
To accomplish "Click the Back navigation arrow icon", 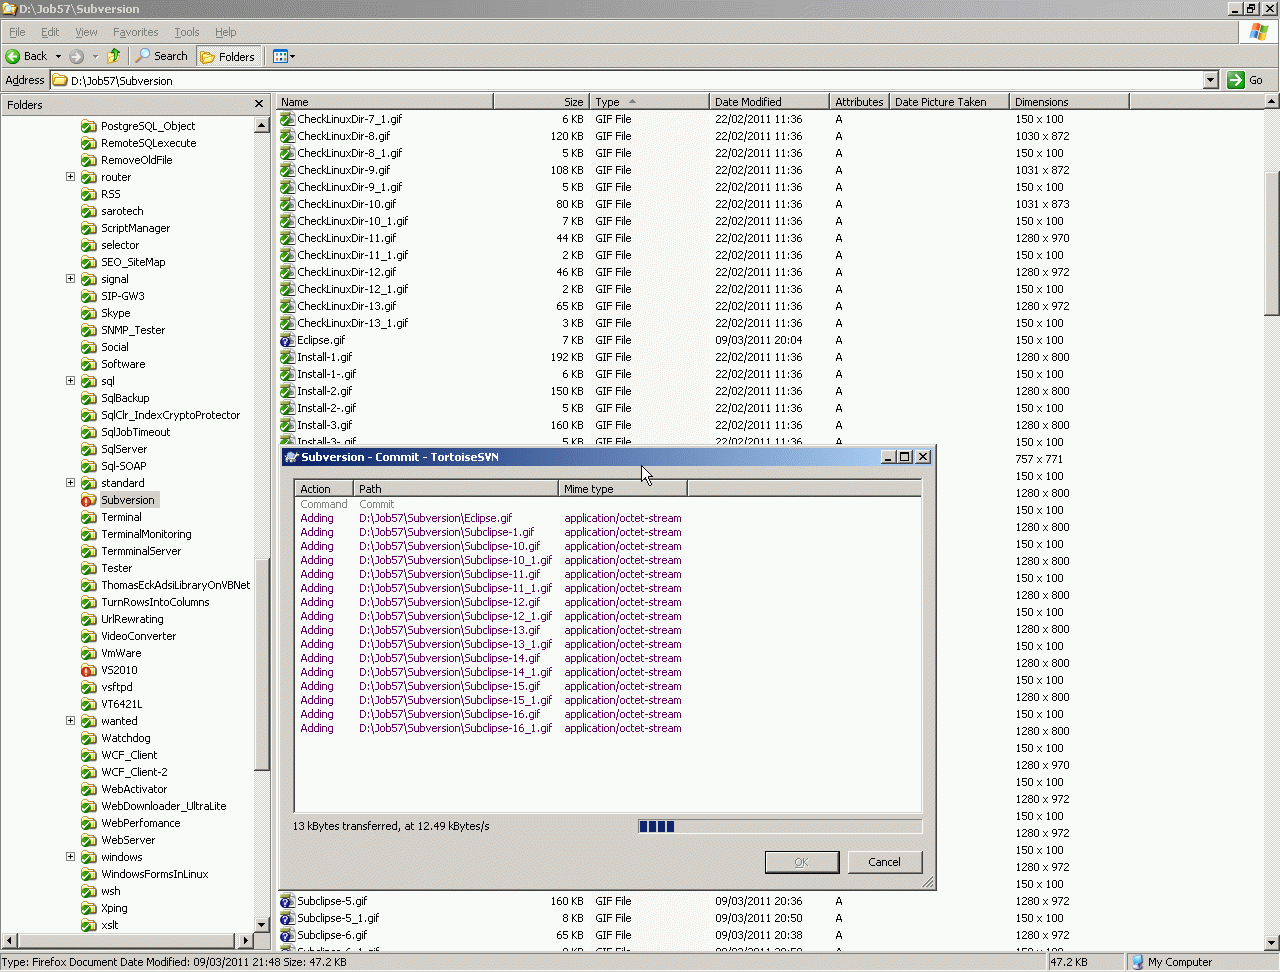I will 13,56.
